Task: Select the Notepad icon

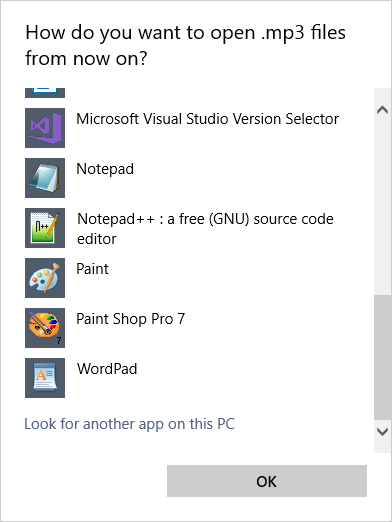Action: point(45,178)
